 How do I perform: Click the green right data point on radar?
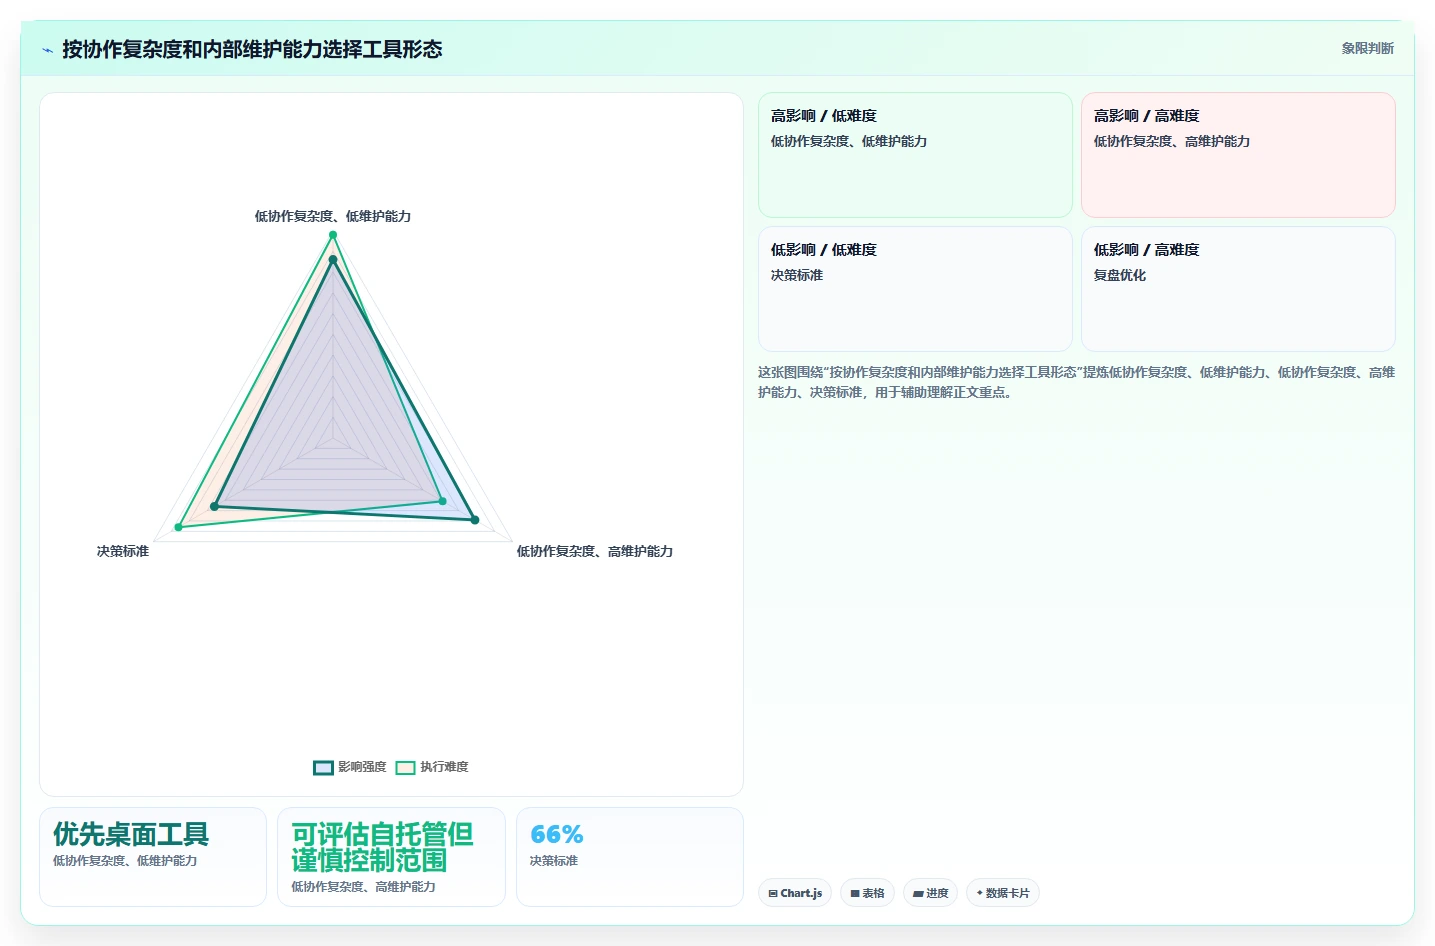[x=443, y=501]
